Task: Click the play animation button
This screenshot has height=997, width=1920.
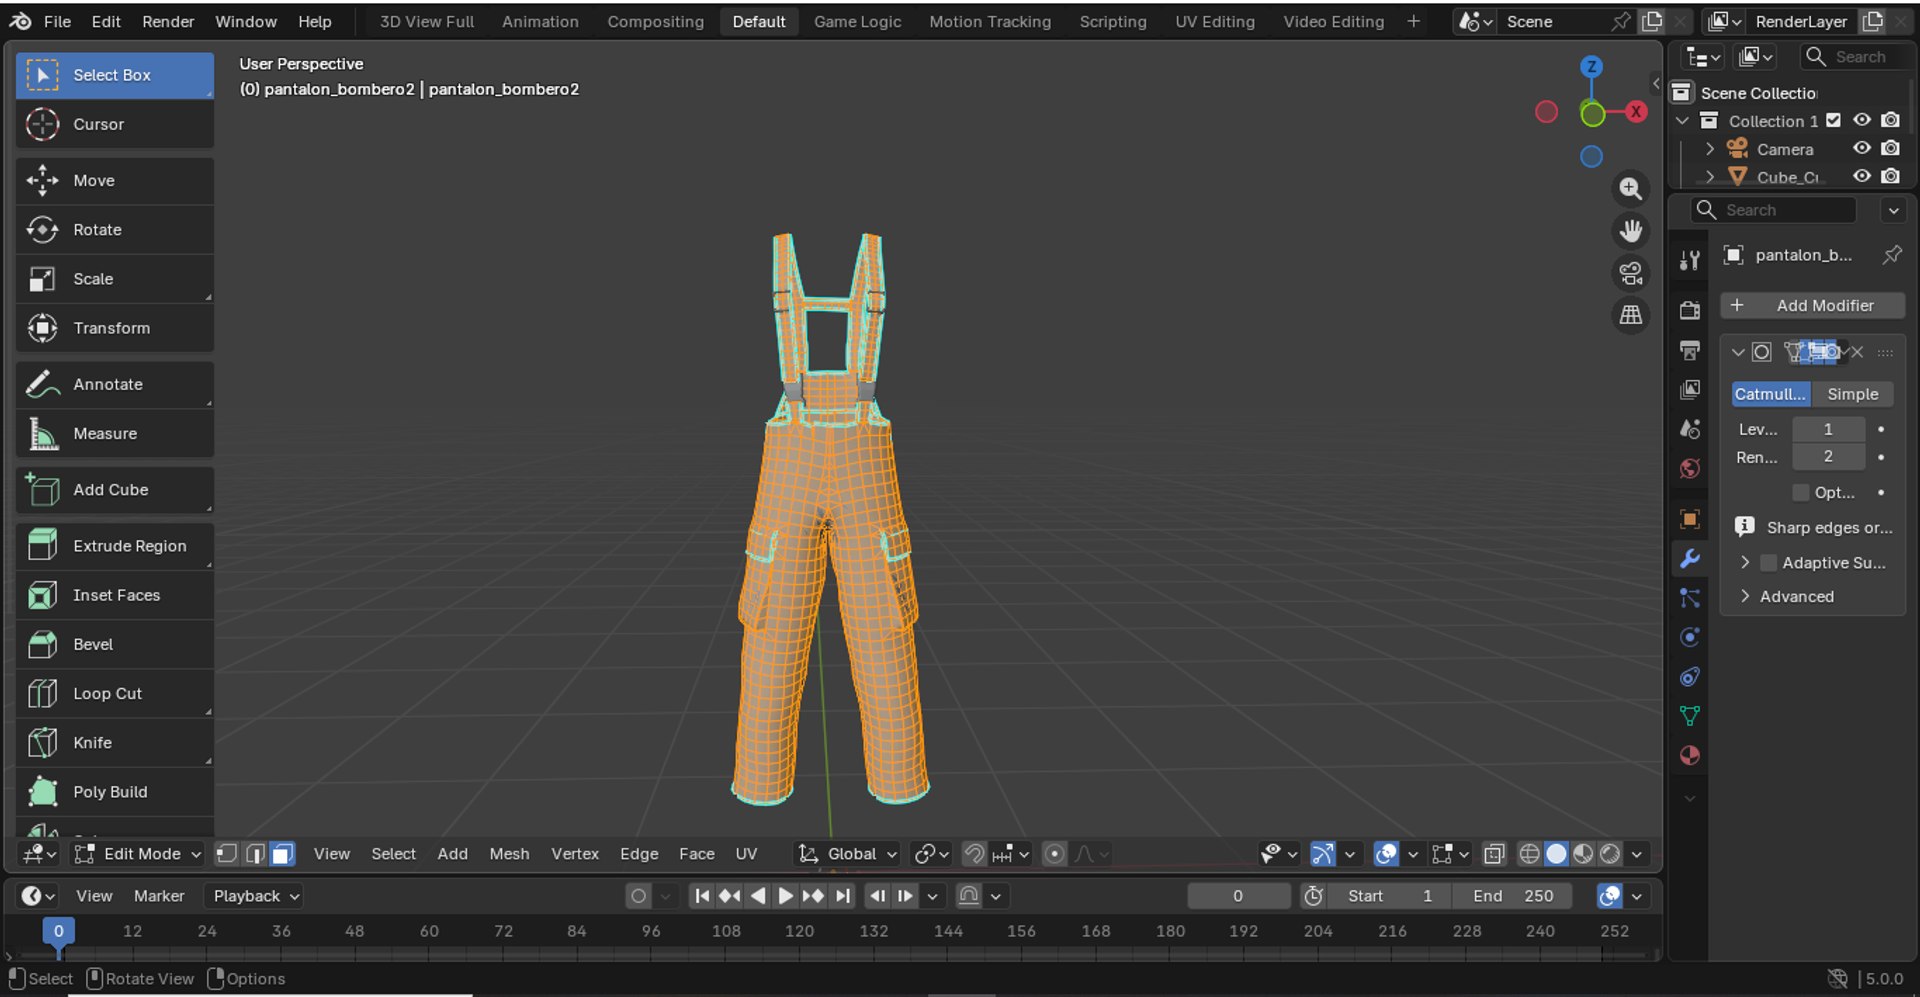Action: click(786, 896)
